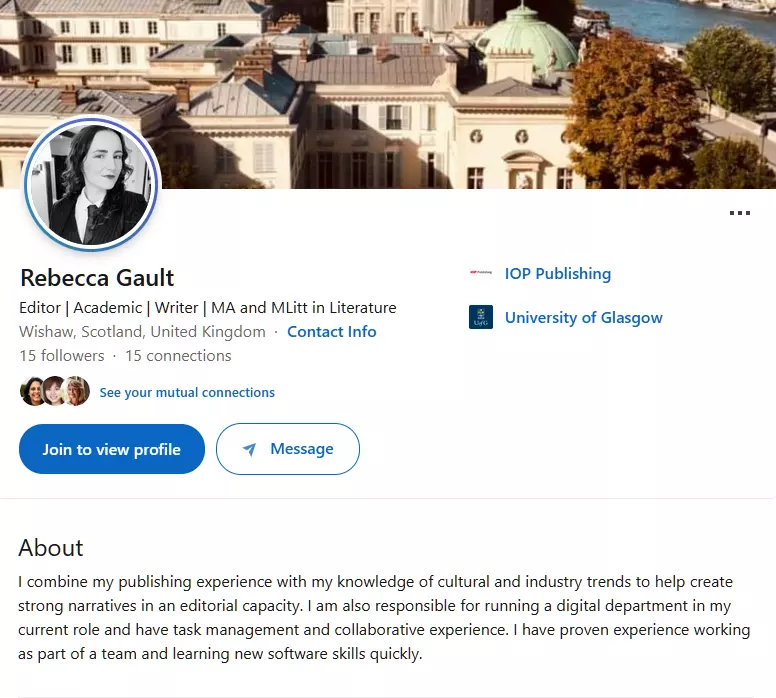The width and height of the screenshot is (776, 698).
Task: Follow the IOP Publishing link
Action: click(558, 273)
